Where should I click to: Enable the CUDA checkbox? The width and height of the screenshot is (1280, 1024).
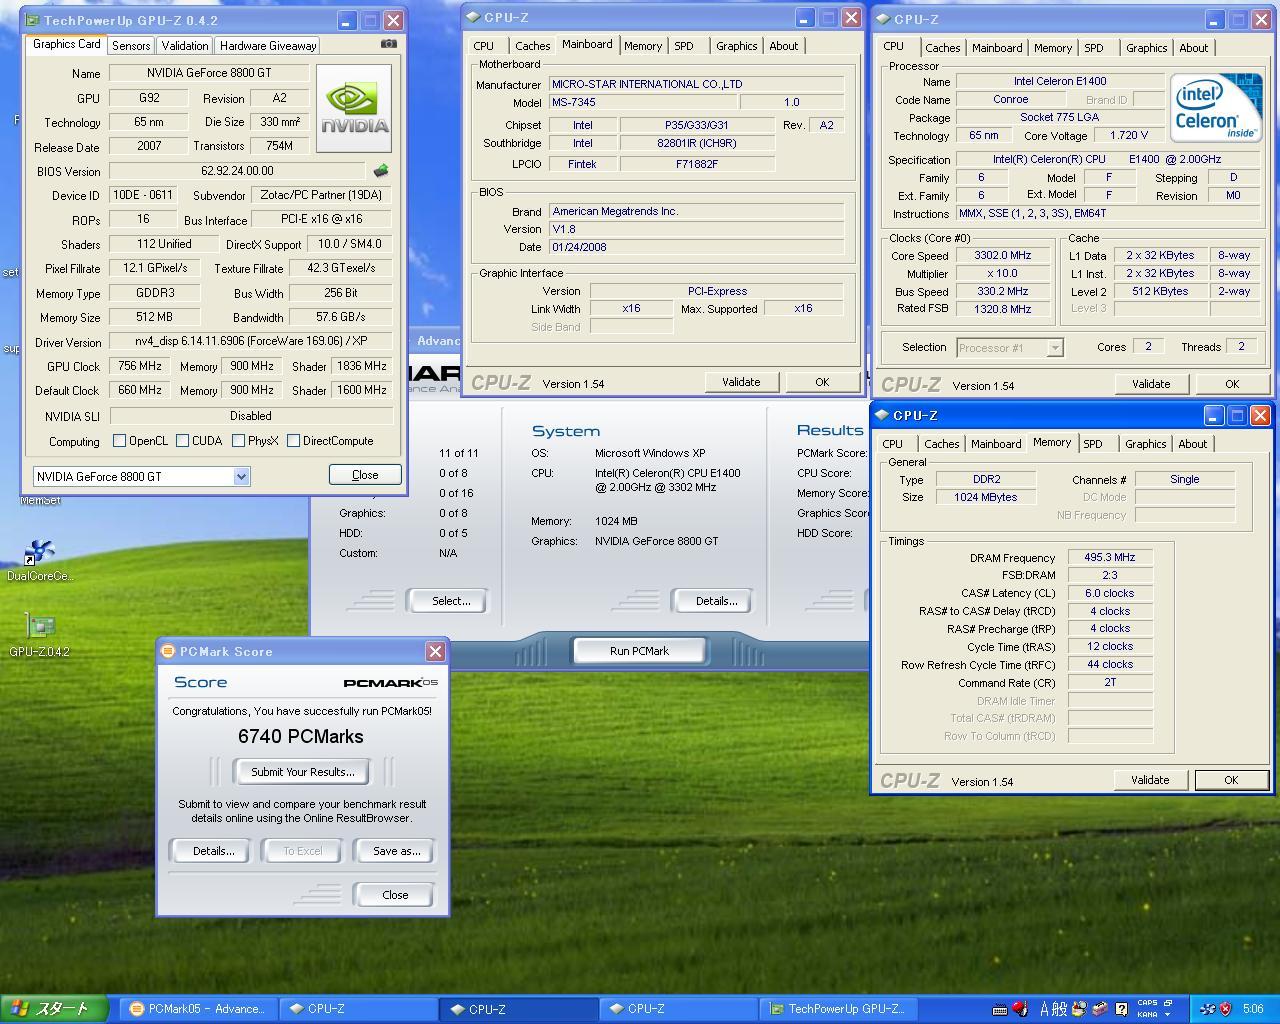pos(183,441)
